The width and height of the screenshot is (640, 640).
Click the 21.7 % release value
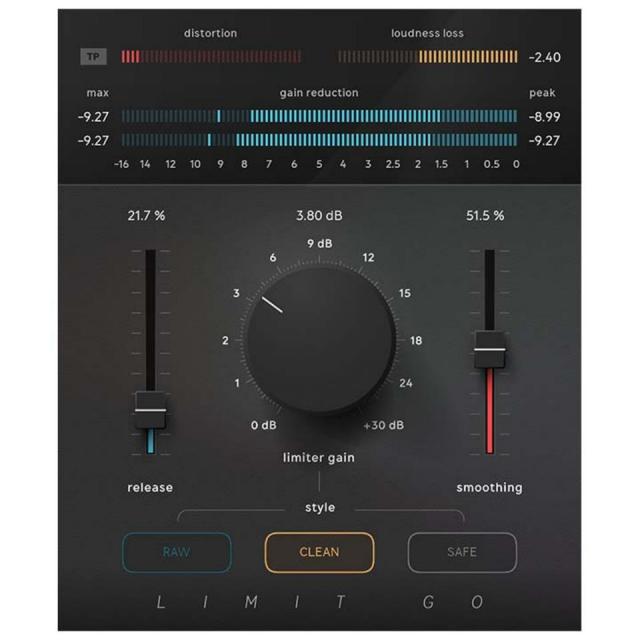(x=146, y=216)
